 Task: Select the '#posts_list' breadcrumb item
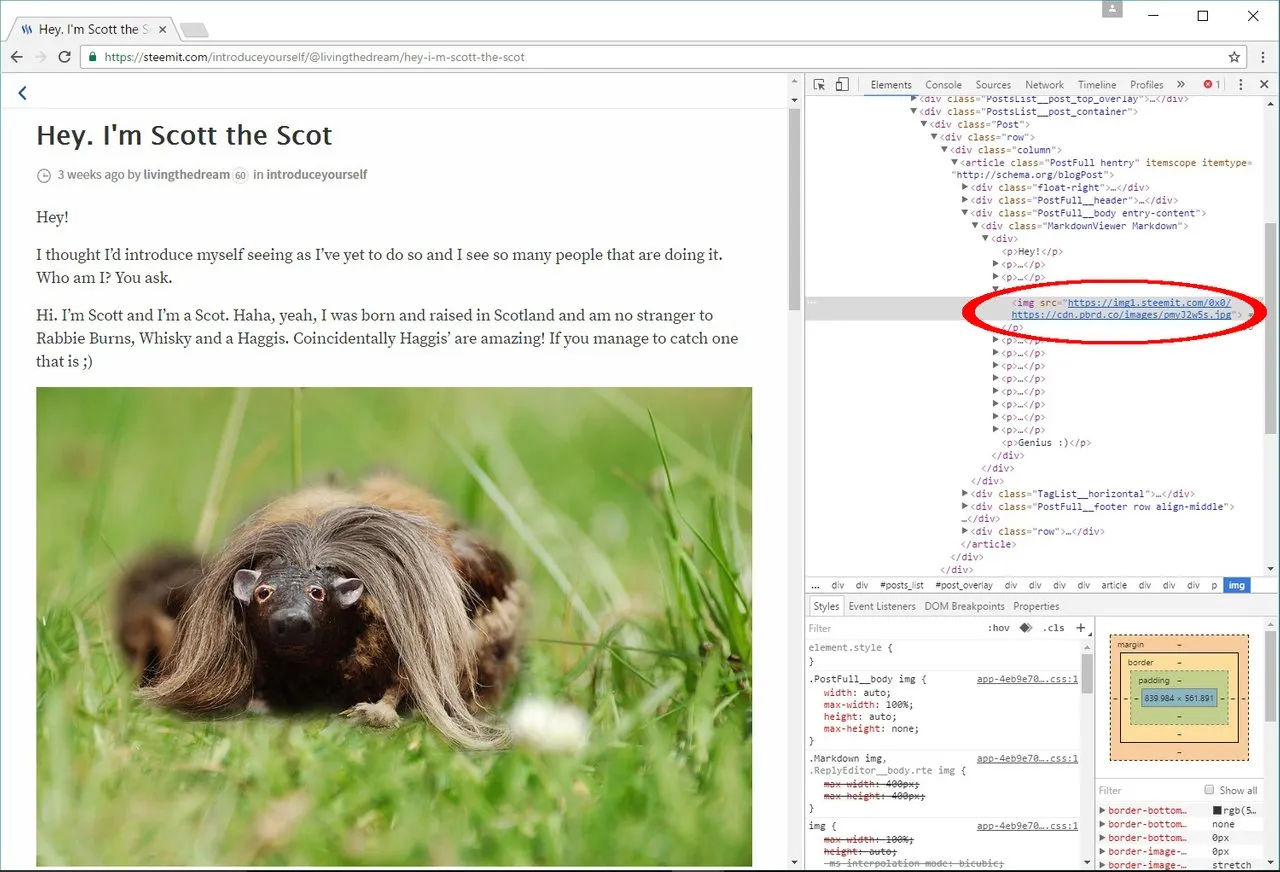[902, 586]
